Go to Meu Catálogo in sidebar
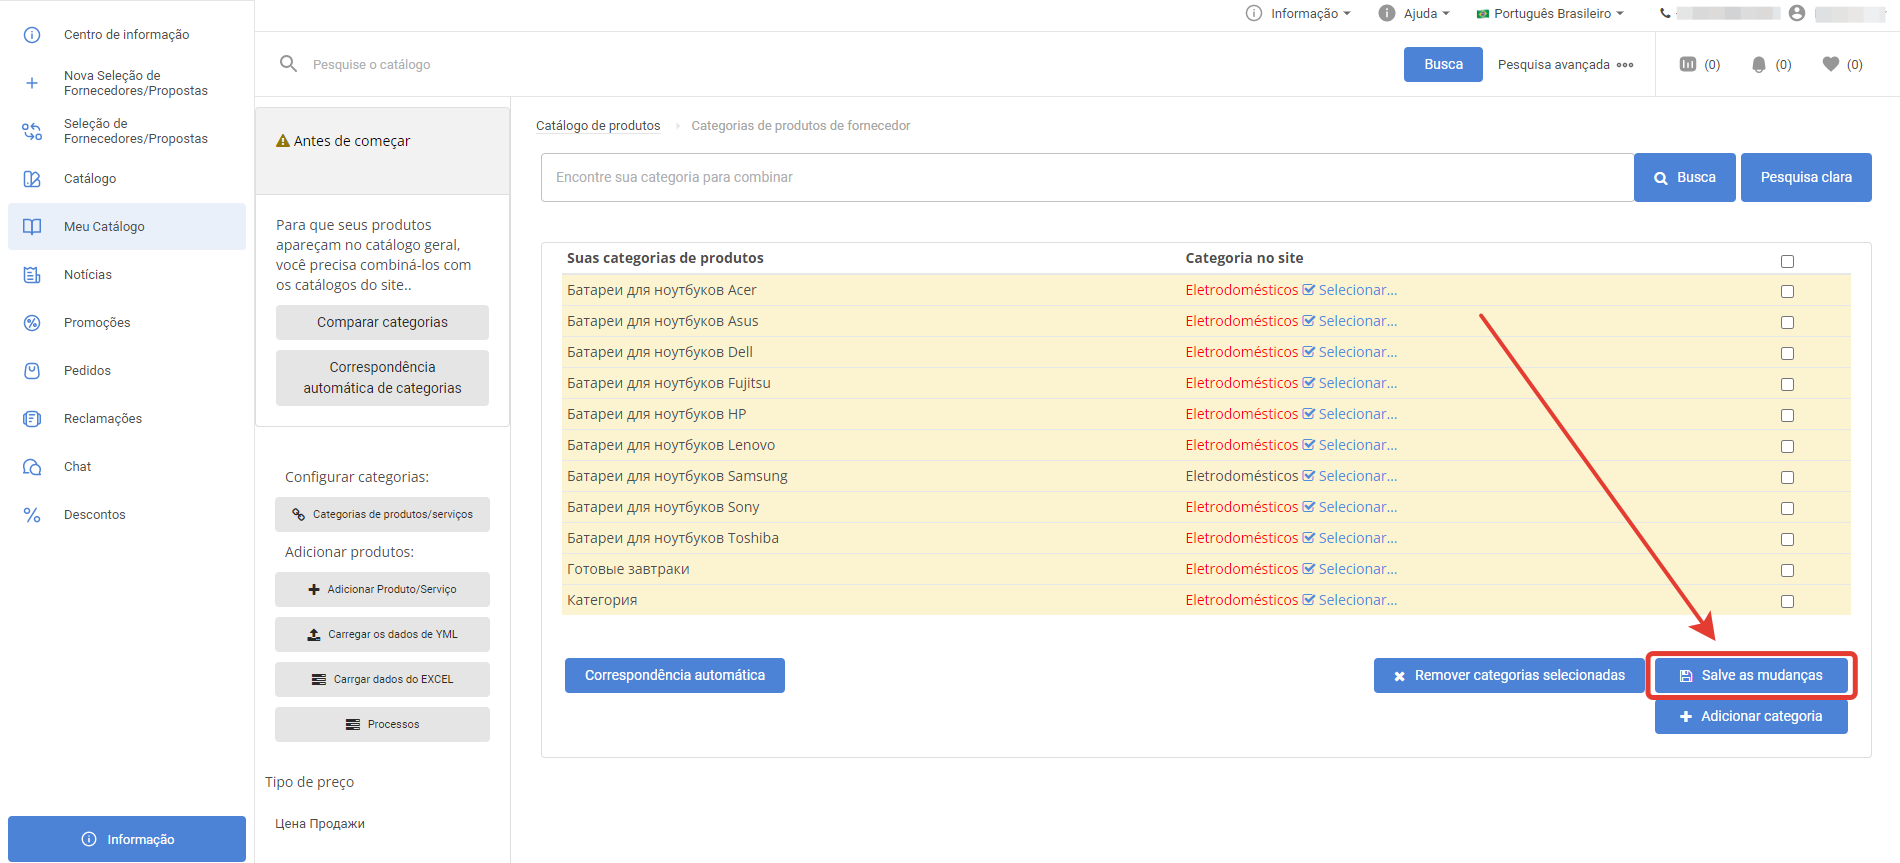 point(104,227)
